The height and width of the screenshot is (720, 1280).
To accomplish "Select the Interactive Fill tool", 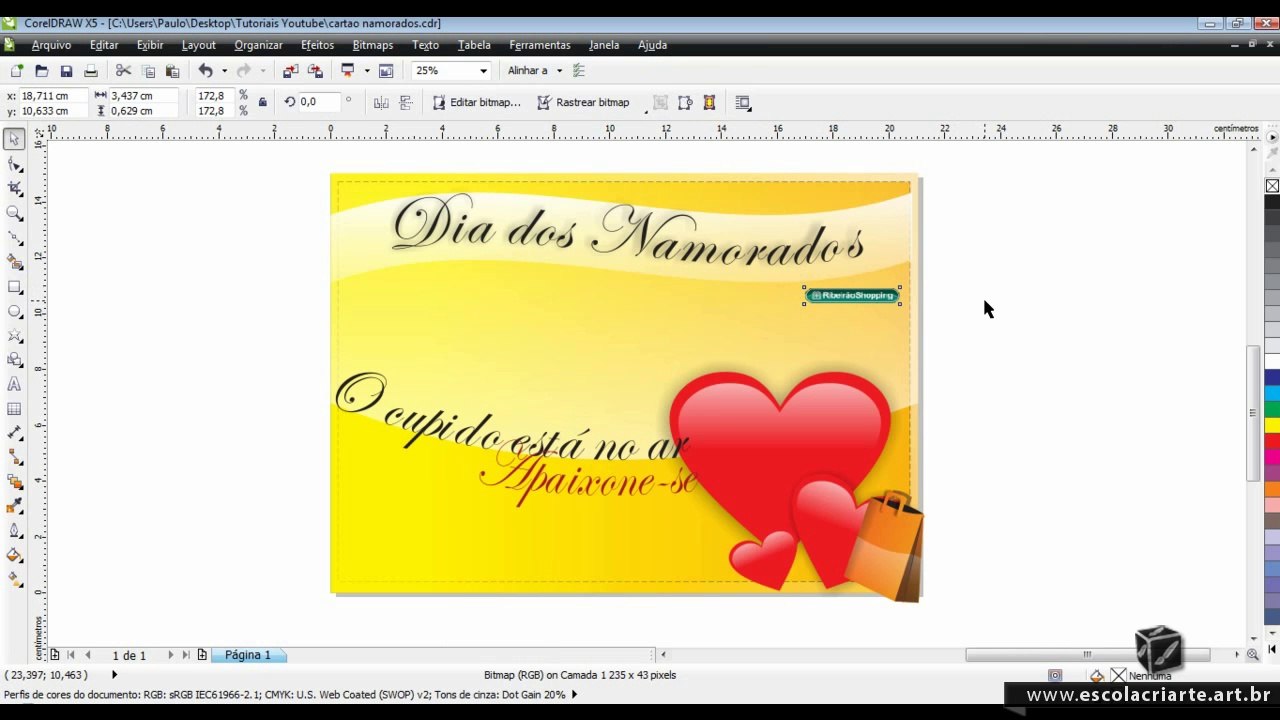I will [x=15, y=579].
